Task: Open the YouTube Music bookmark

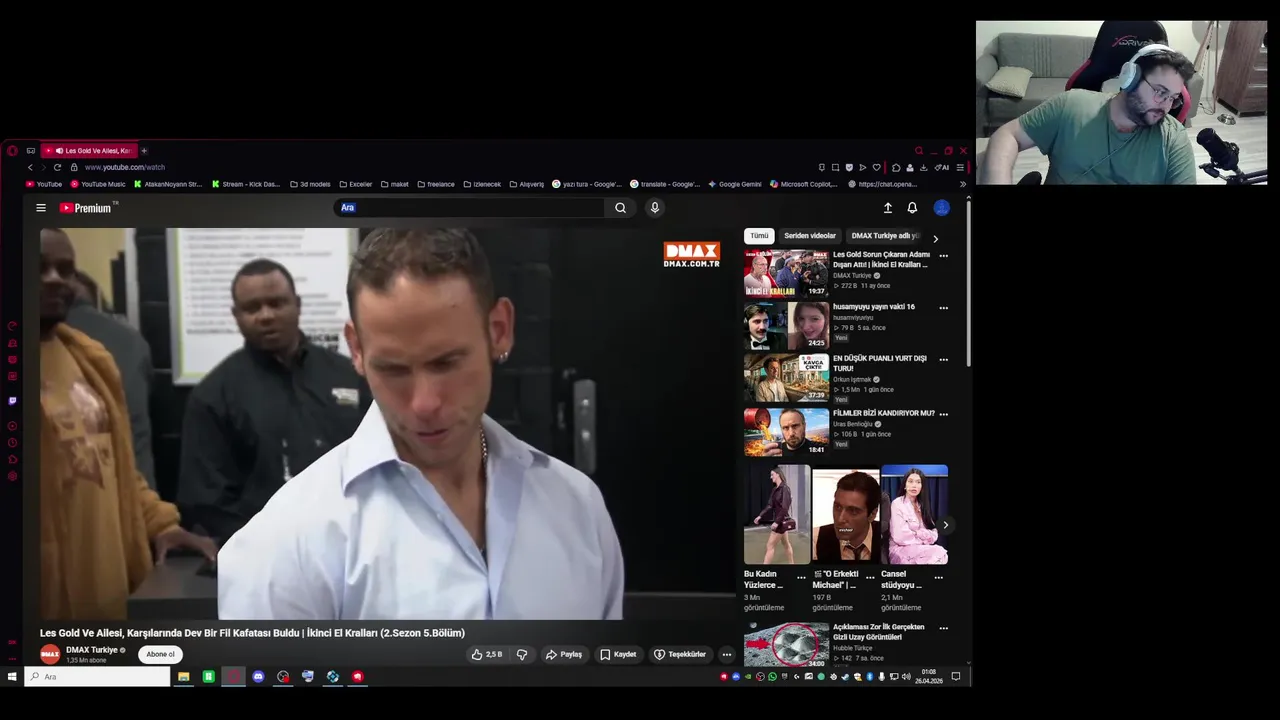Action: (x=97, y=184)
